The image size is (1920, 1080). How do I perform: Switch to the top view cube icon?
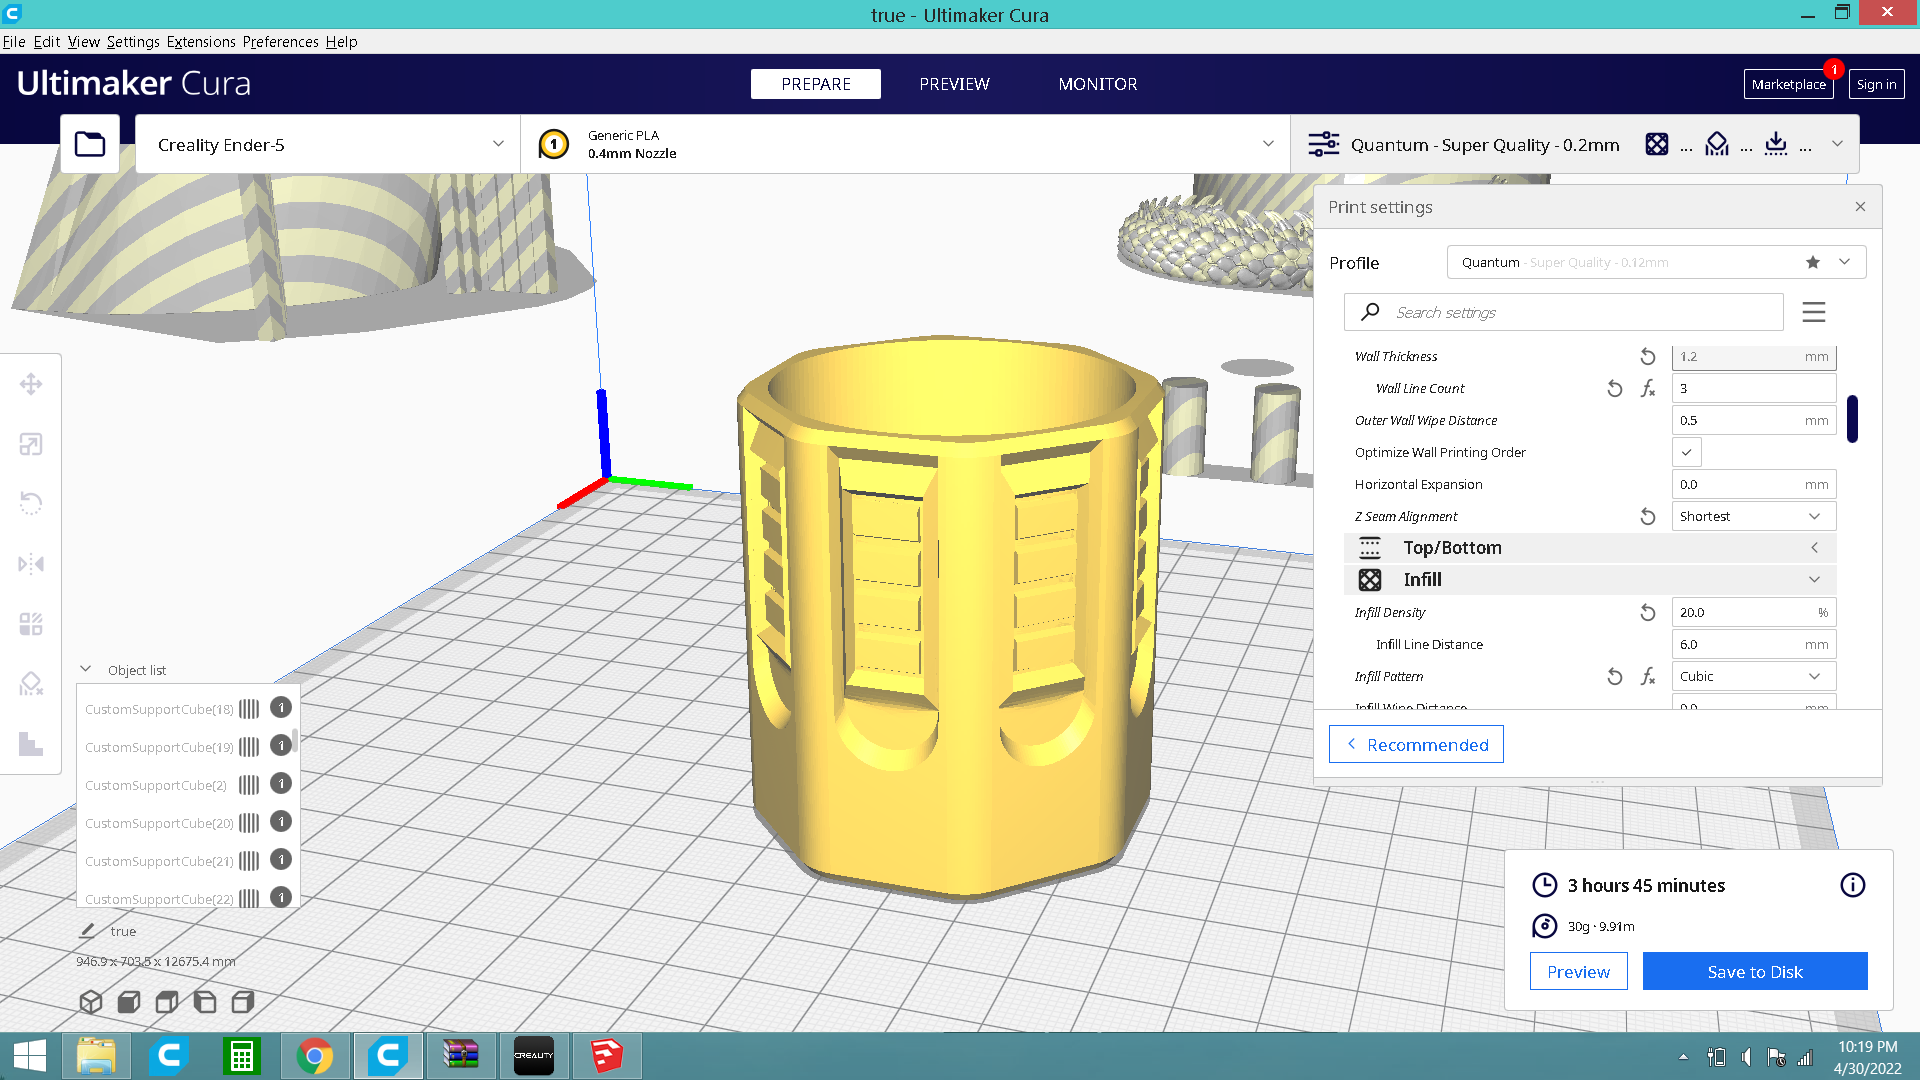167,1002
